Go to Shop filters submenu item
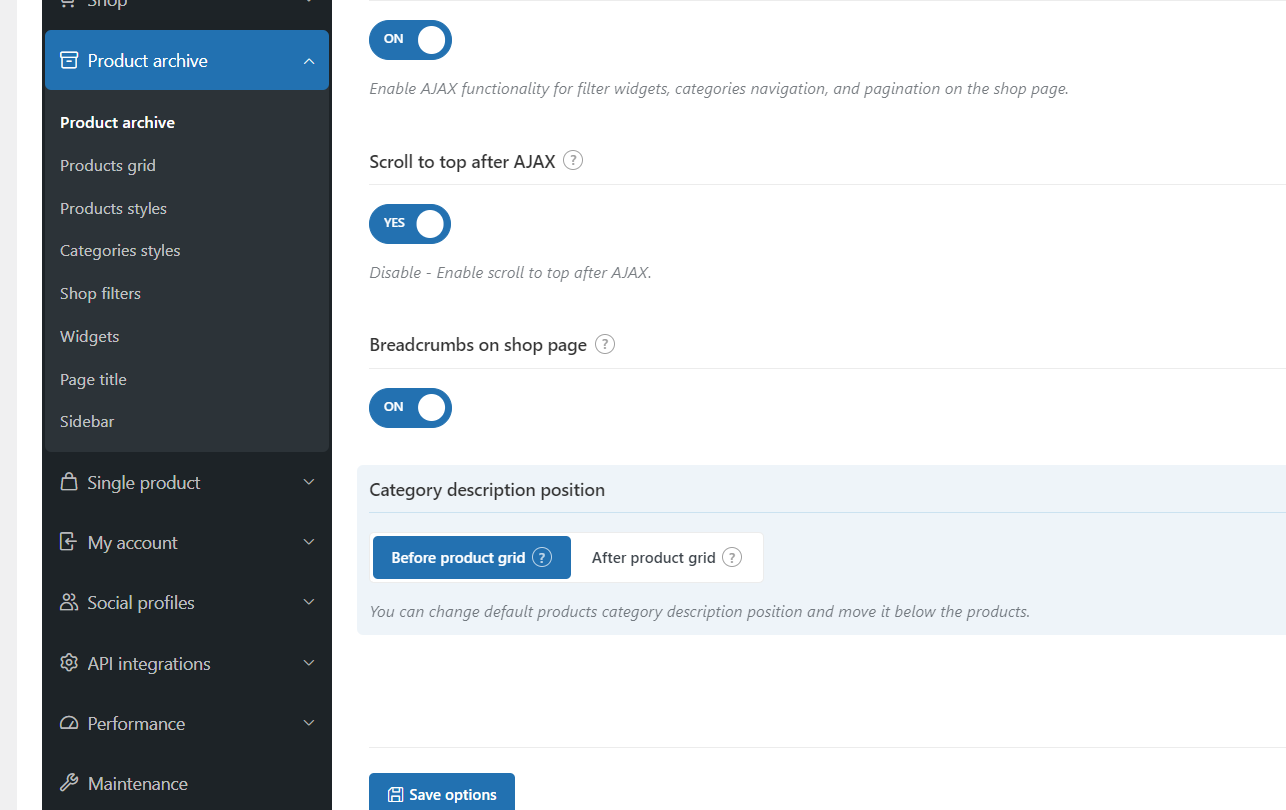 point(100,293)
